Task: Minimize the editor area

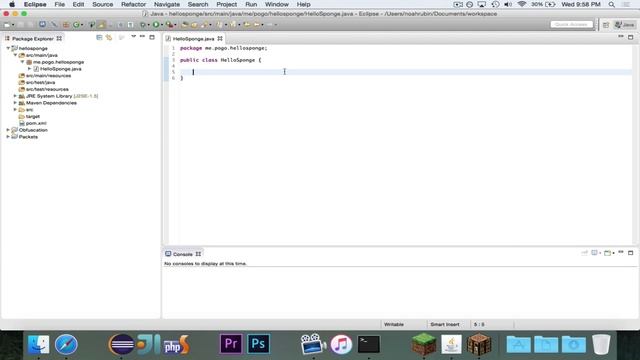Action: [x=620, y=37]
